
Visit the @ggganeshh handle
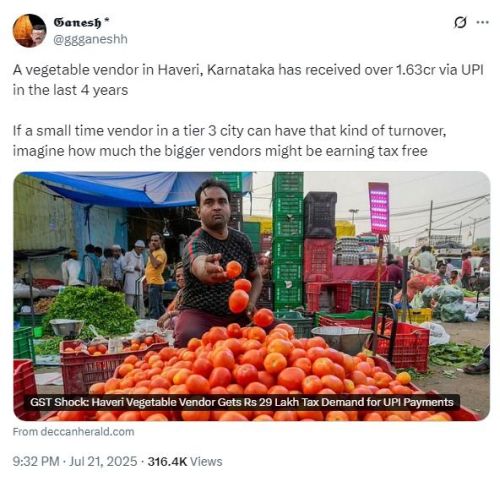pyautogui.click(x=90, y=39)
